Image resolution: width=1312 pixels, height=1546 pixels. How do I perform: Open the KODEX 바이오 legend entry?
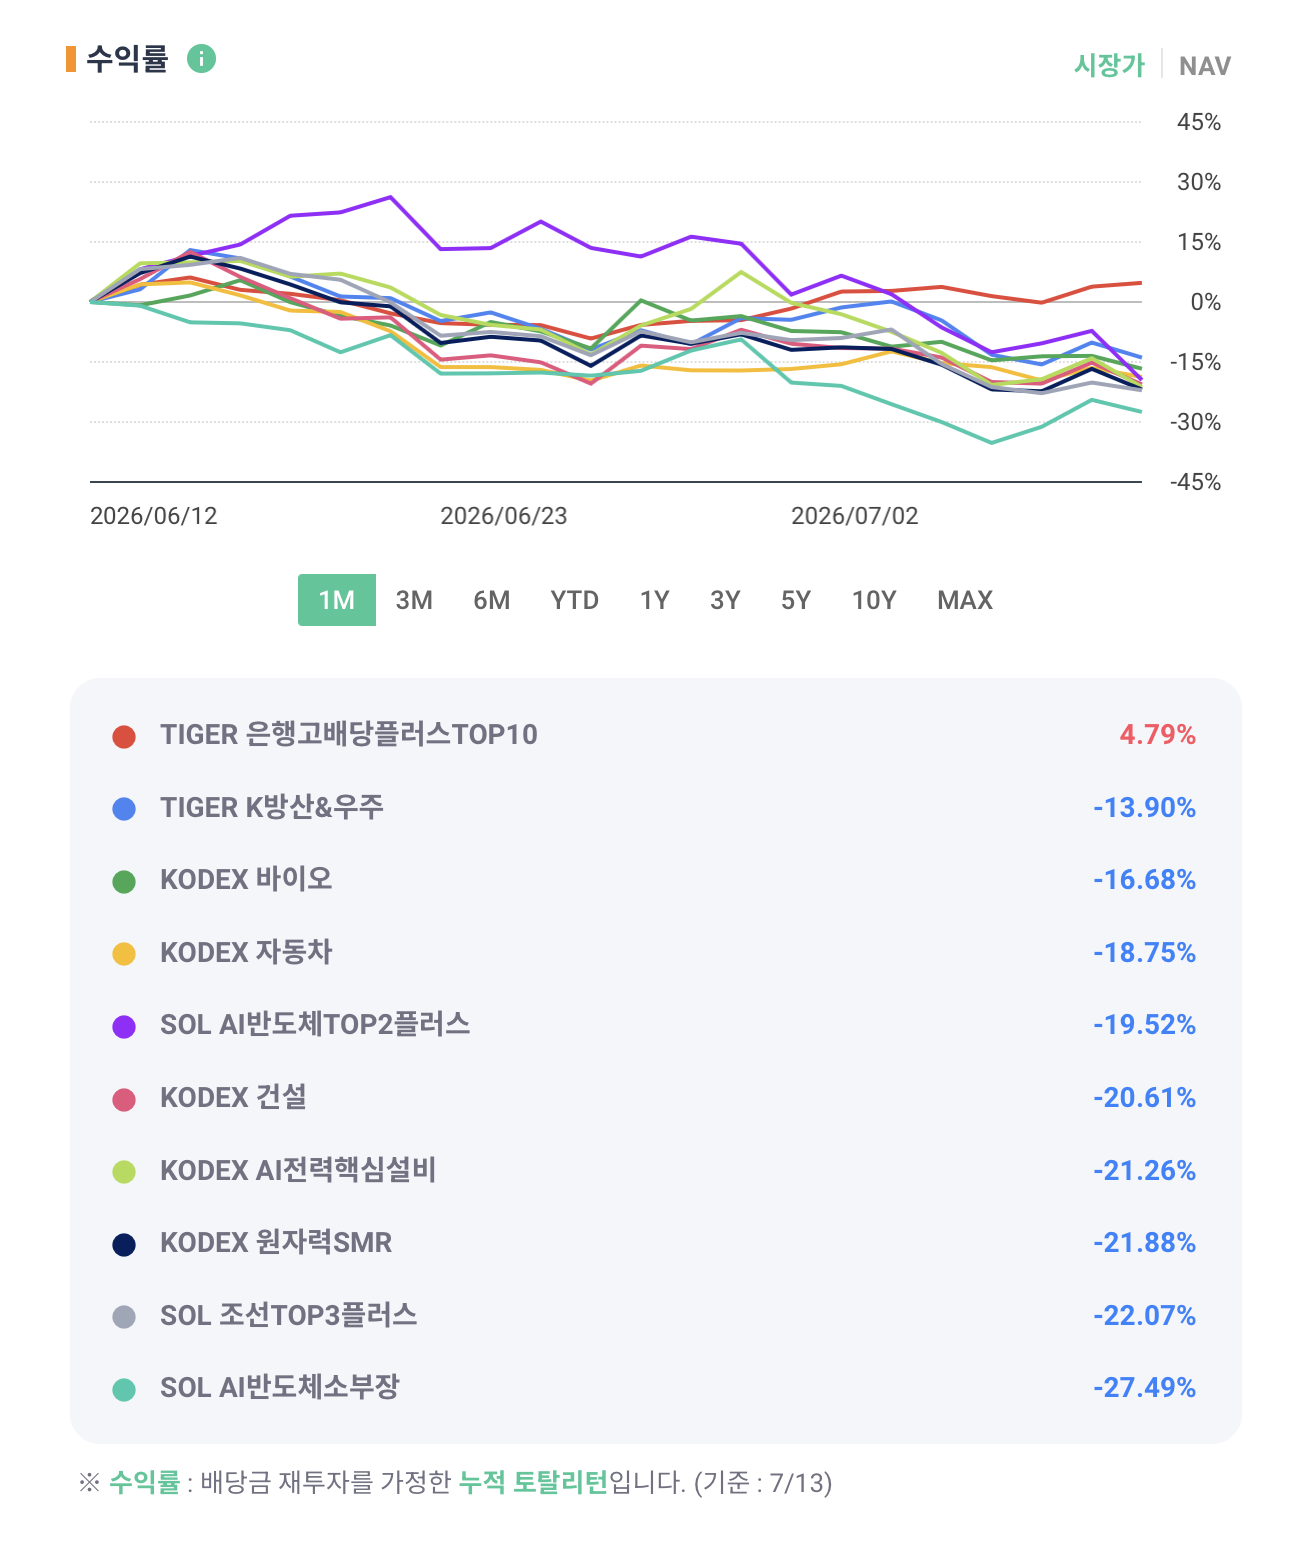coord(655,880)
